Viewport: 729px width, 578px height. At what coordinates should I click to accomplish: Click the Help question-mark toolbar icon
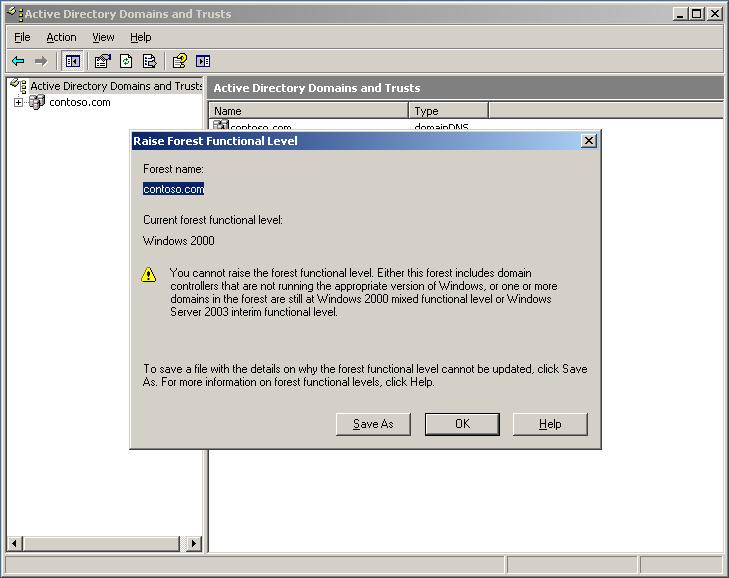coord(179,61)
